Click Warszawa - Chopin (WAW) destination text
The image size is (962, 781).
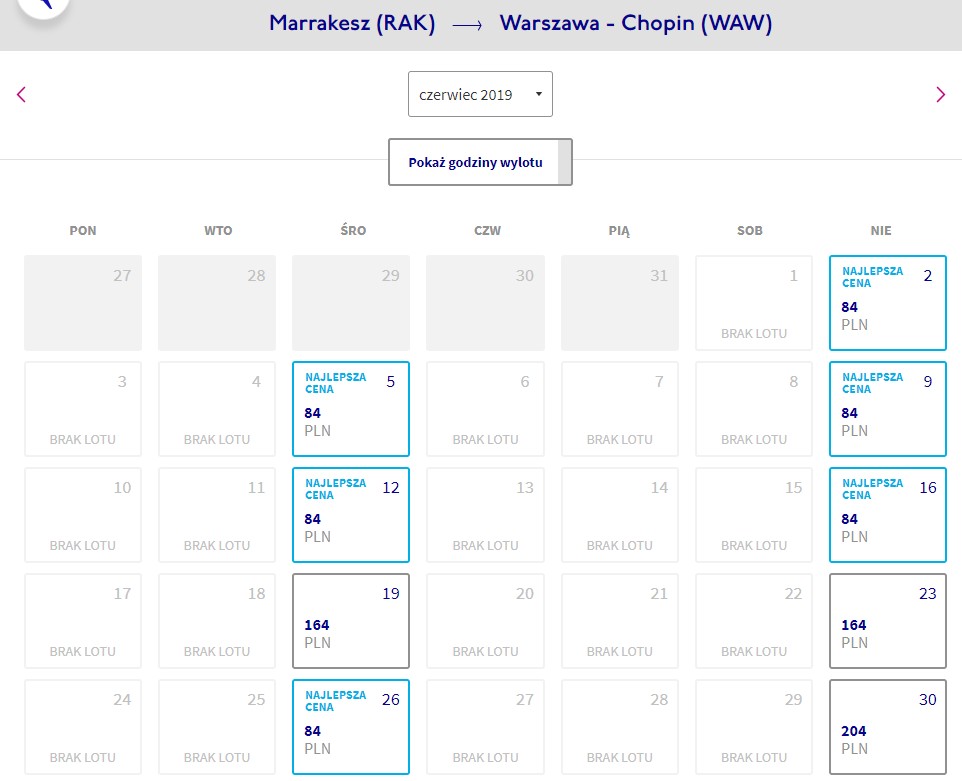click(636, 23)
